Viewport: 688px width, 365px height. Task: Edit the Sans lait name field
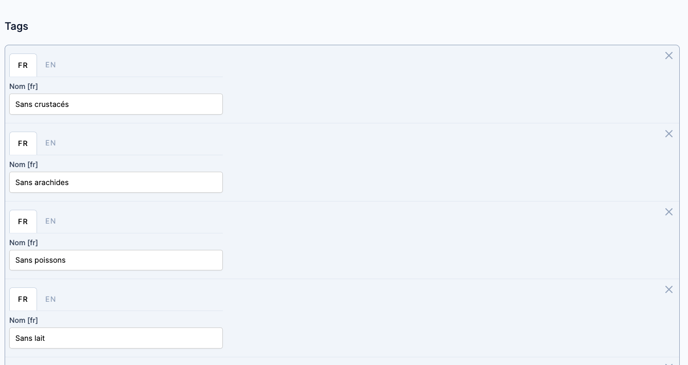tap(116, 338)
